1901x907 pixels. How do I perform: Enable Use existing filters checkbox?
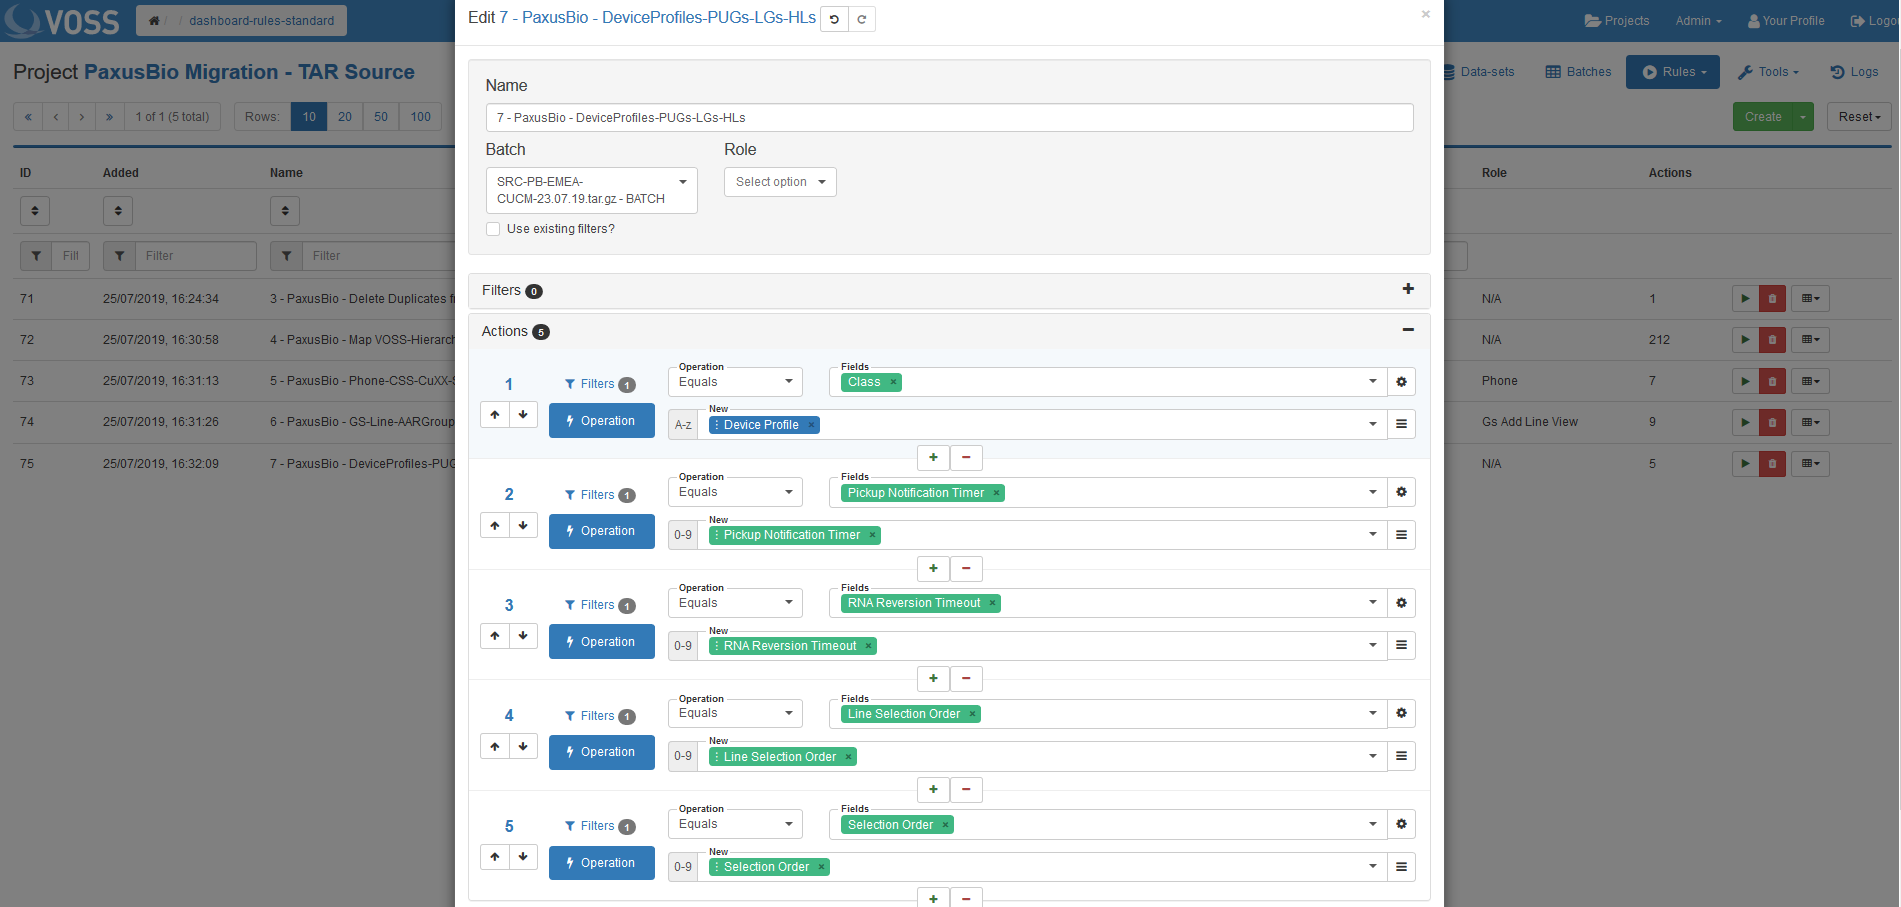pyautogui.click(x=493, y=229)
